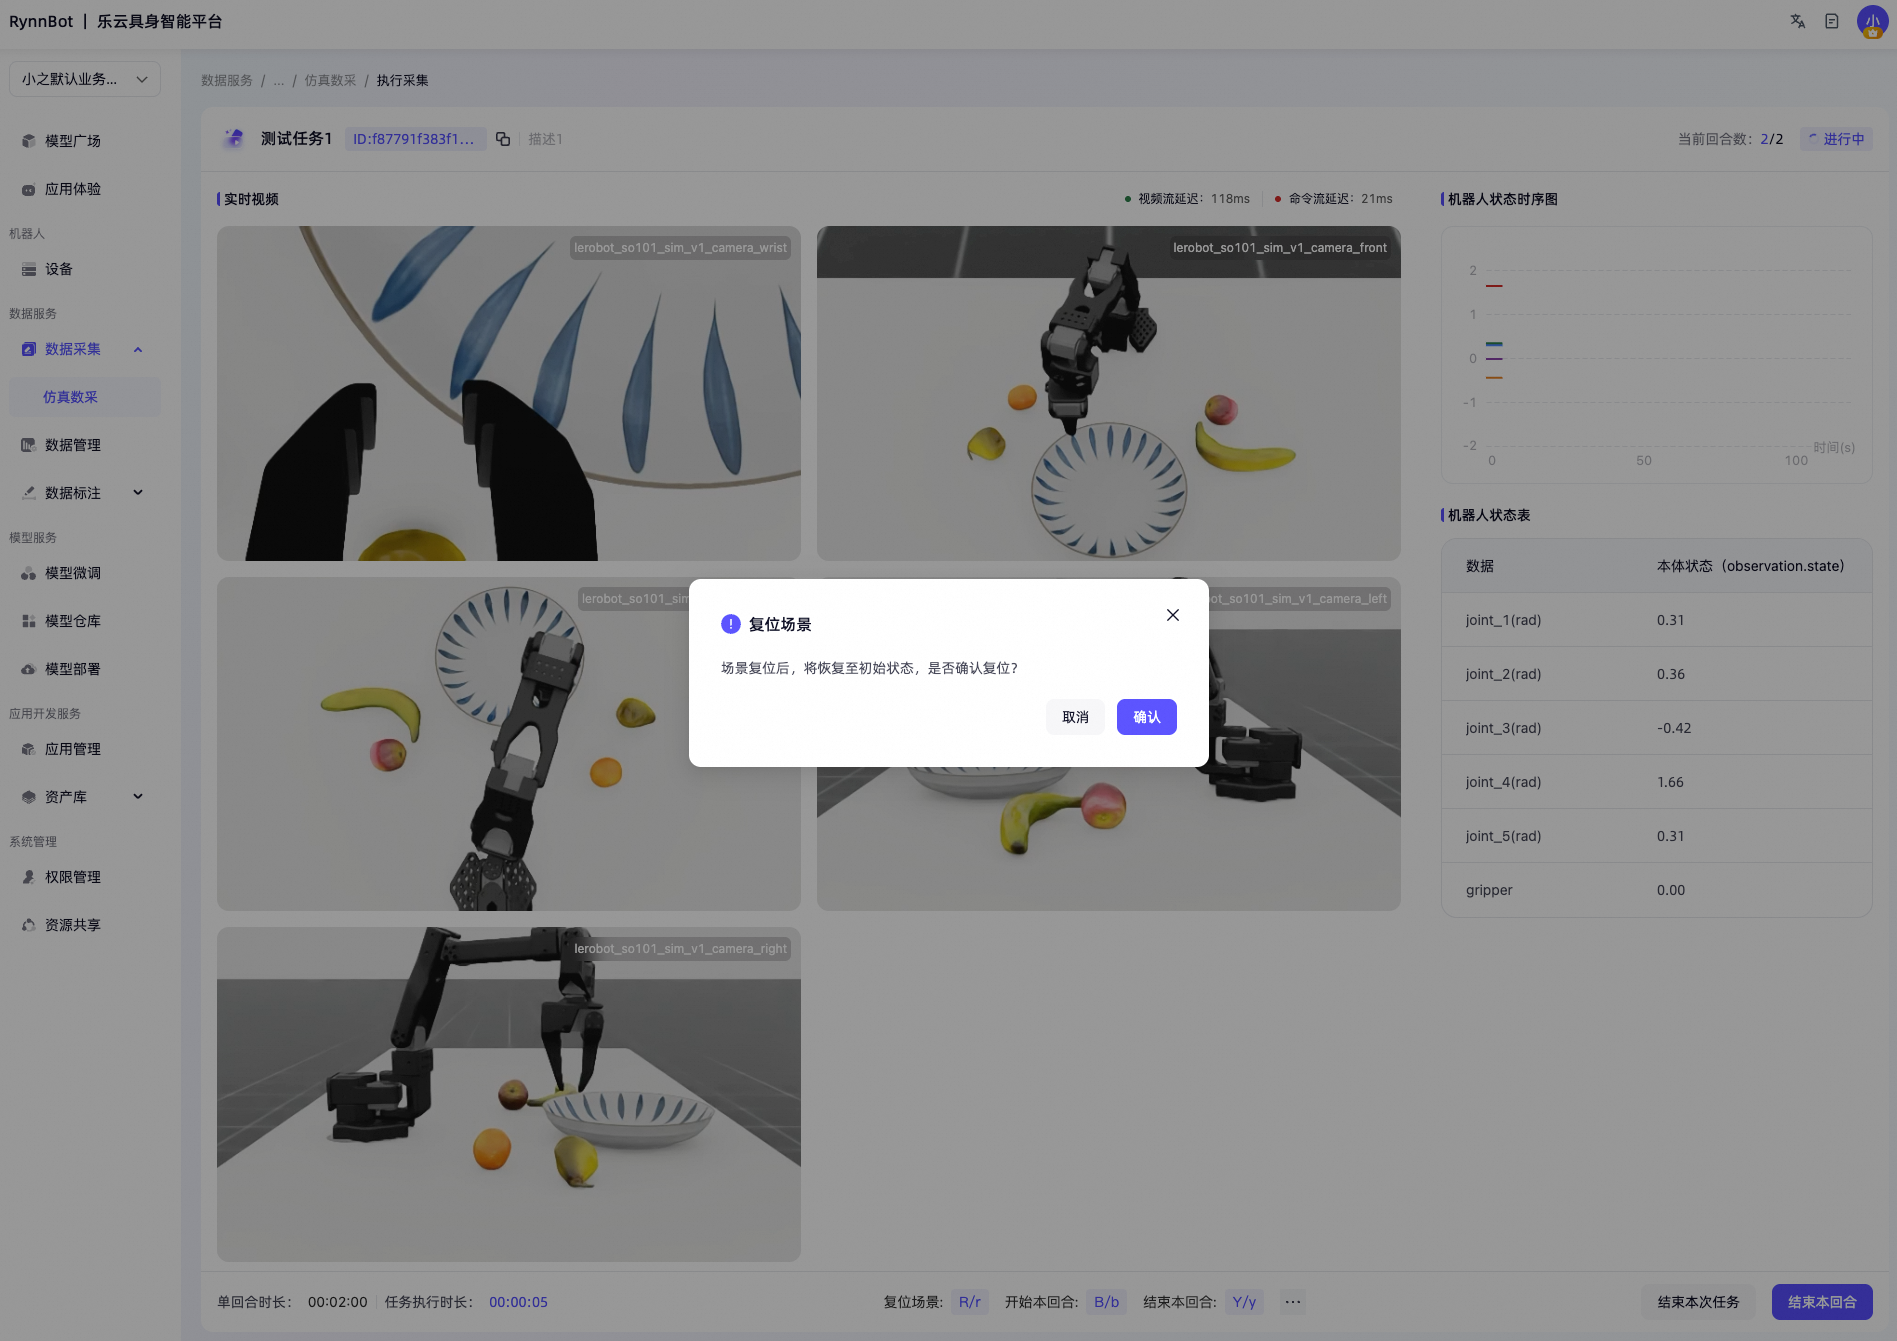Copy the task ID with the copy icon
This screenshot has height=1341, width=1897.
(503, 139)
